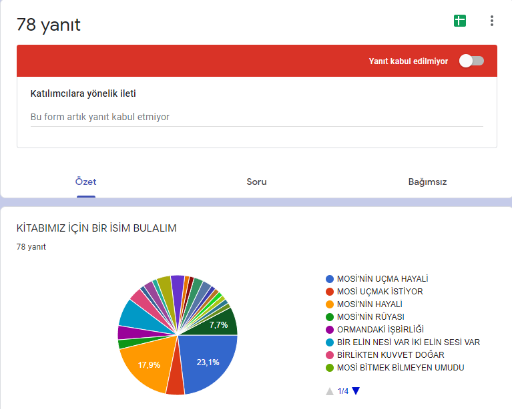Open responses in Google Sheets icon
Screen dimensions: 512x409
460,21
